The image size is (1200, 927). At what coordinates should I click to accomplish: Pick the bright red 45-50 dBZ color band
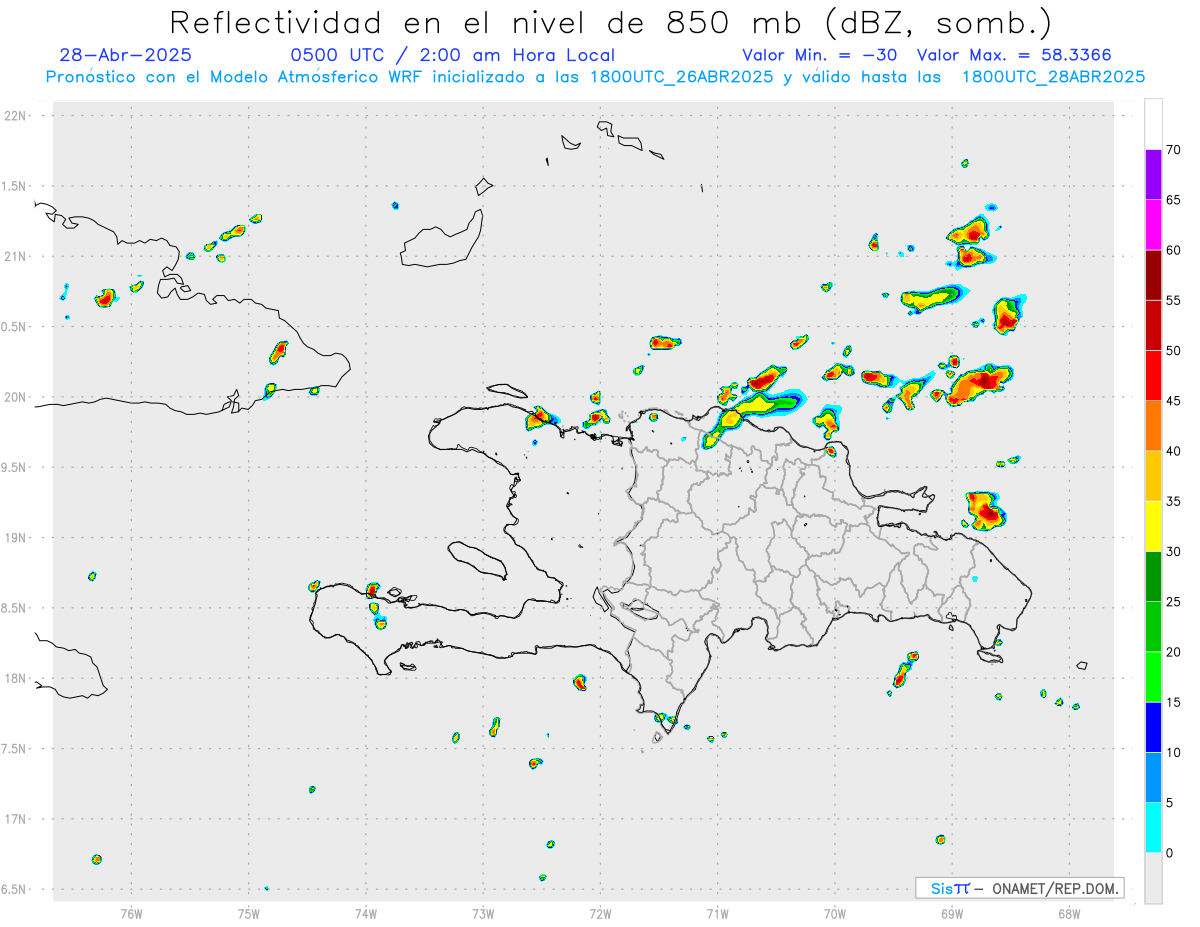[1153, 375]
